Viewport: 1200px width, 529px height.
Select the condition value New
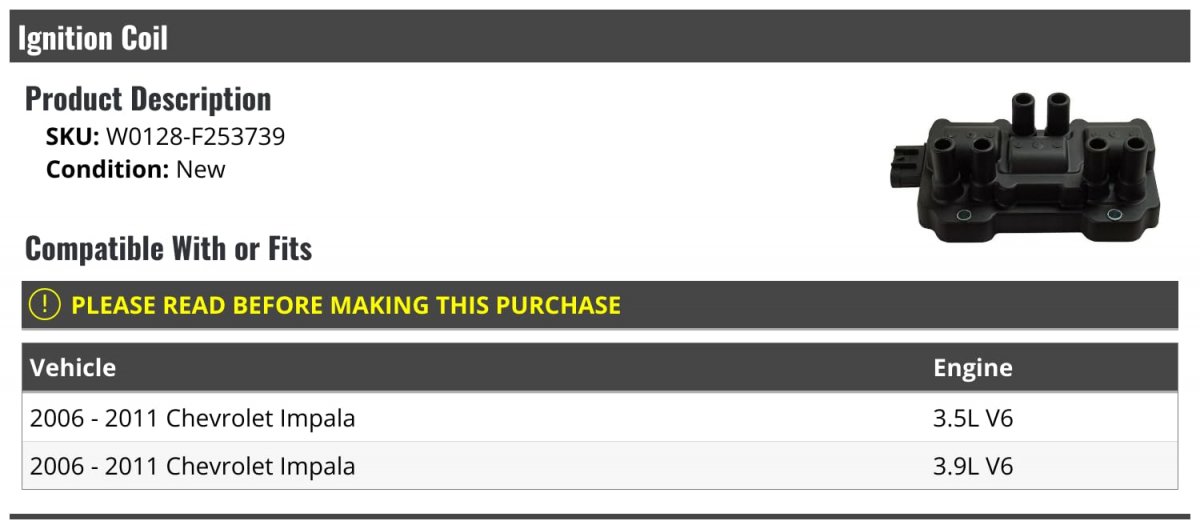click(x=201, y=169)
